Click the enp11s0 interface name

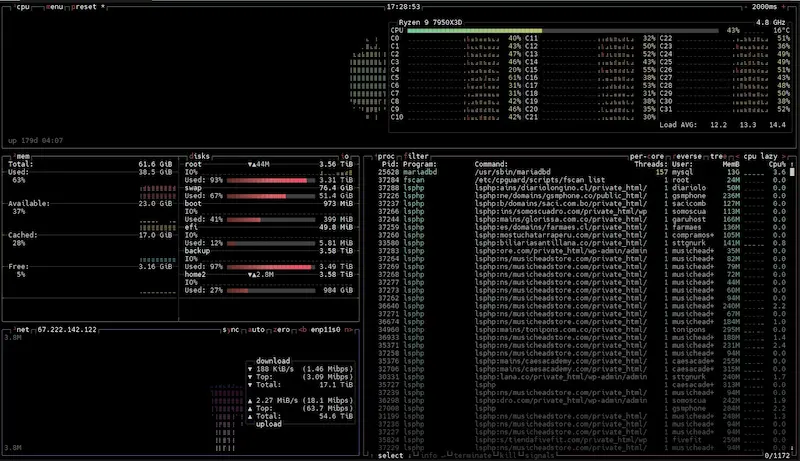pyautogui.click(x=326, y=329)
